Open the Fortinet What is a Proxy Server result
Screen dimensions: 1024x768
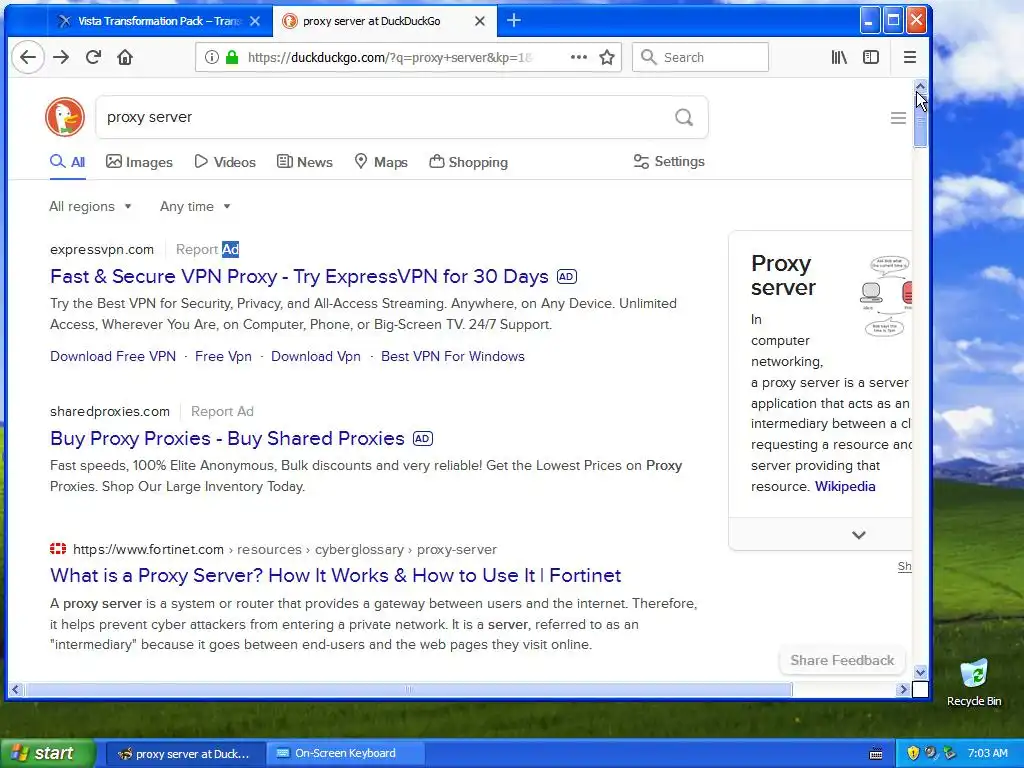tap(336, 575)
